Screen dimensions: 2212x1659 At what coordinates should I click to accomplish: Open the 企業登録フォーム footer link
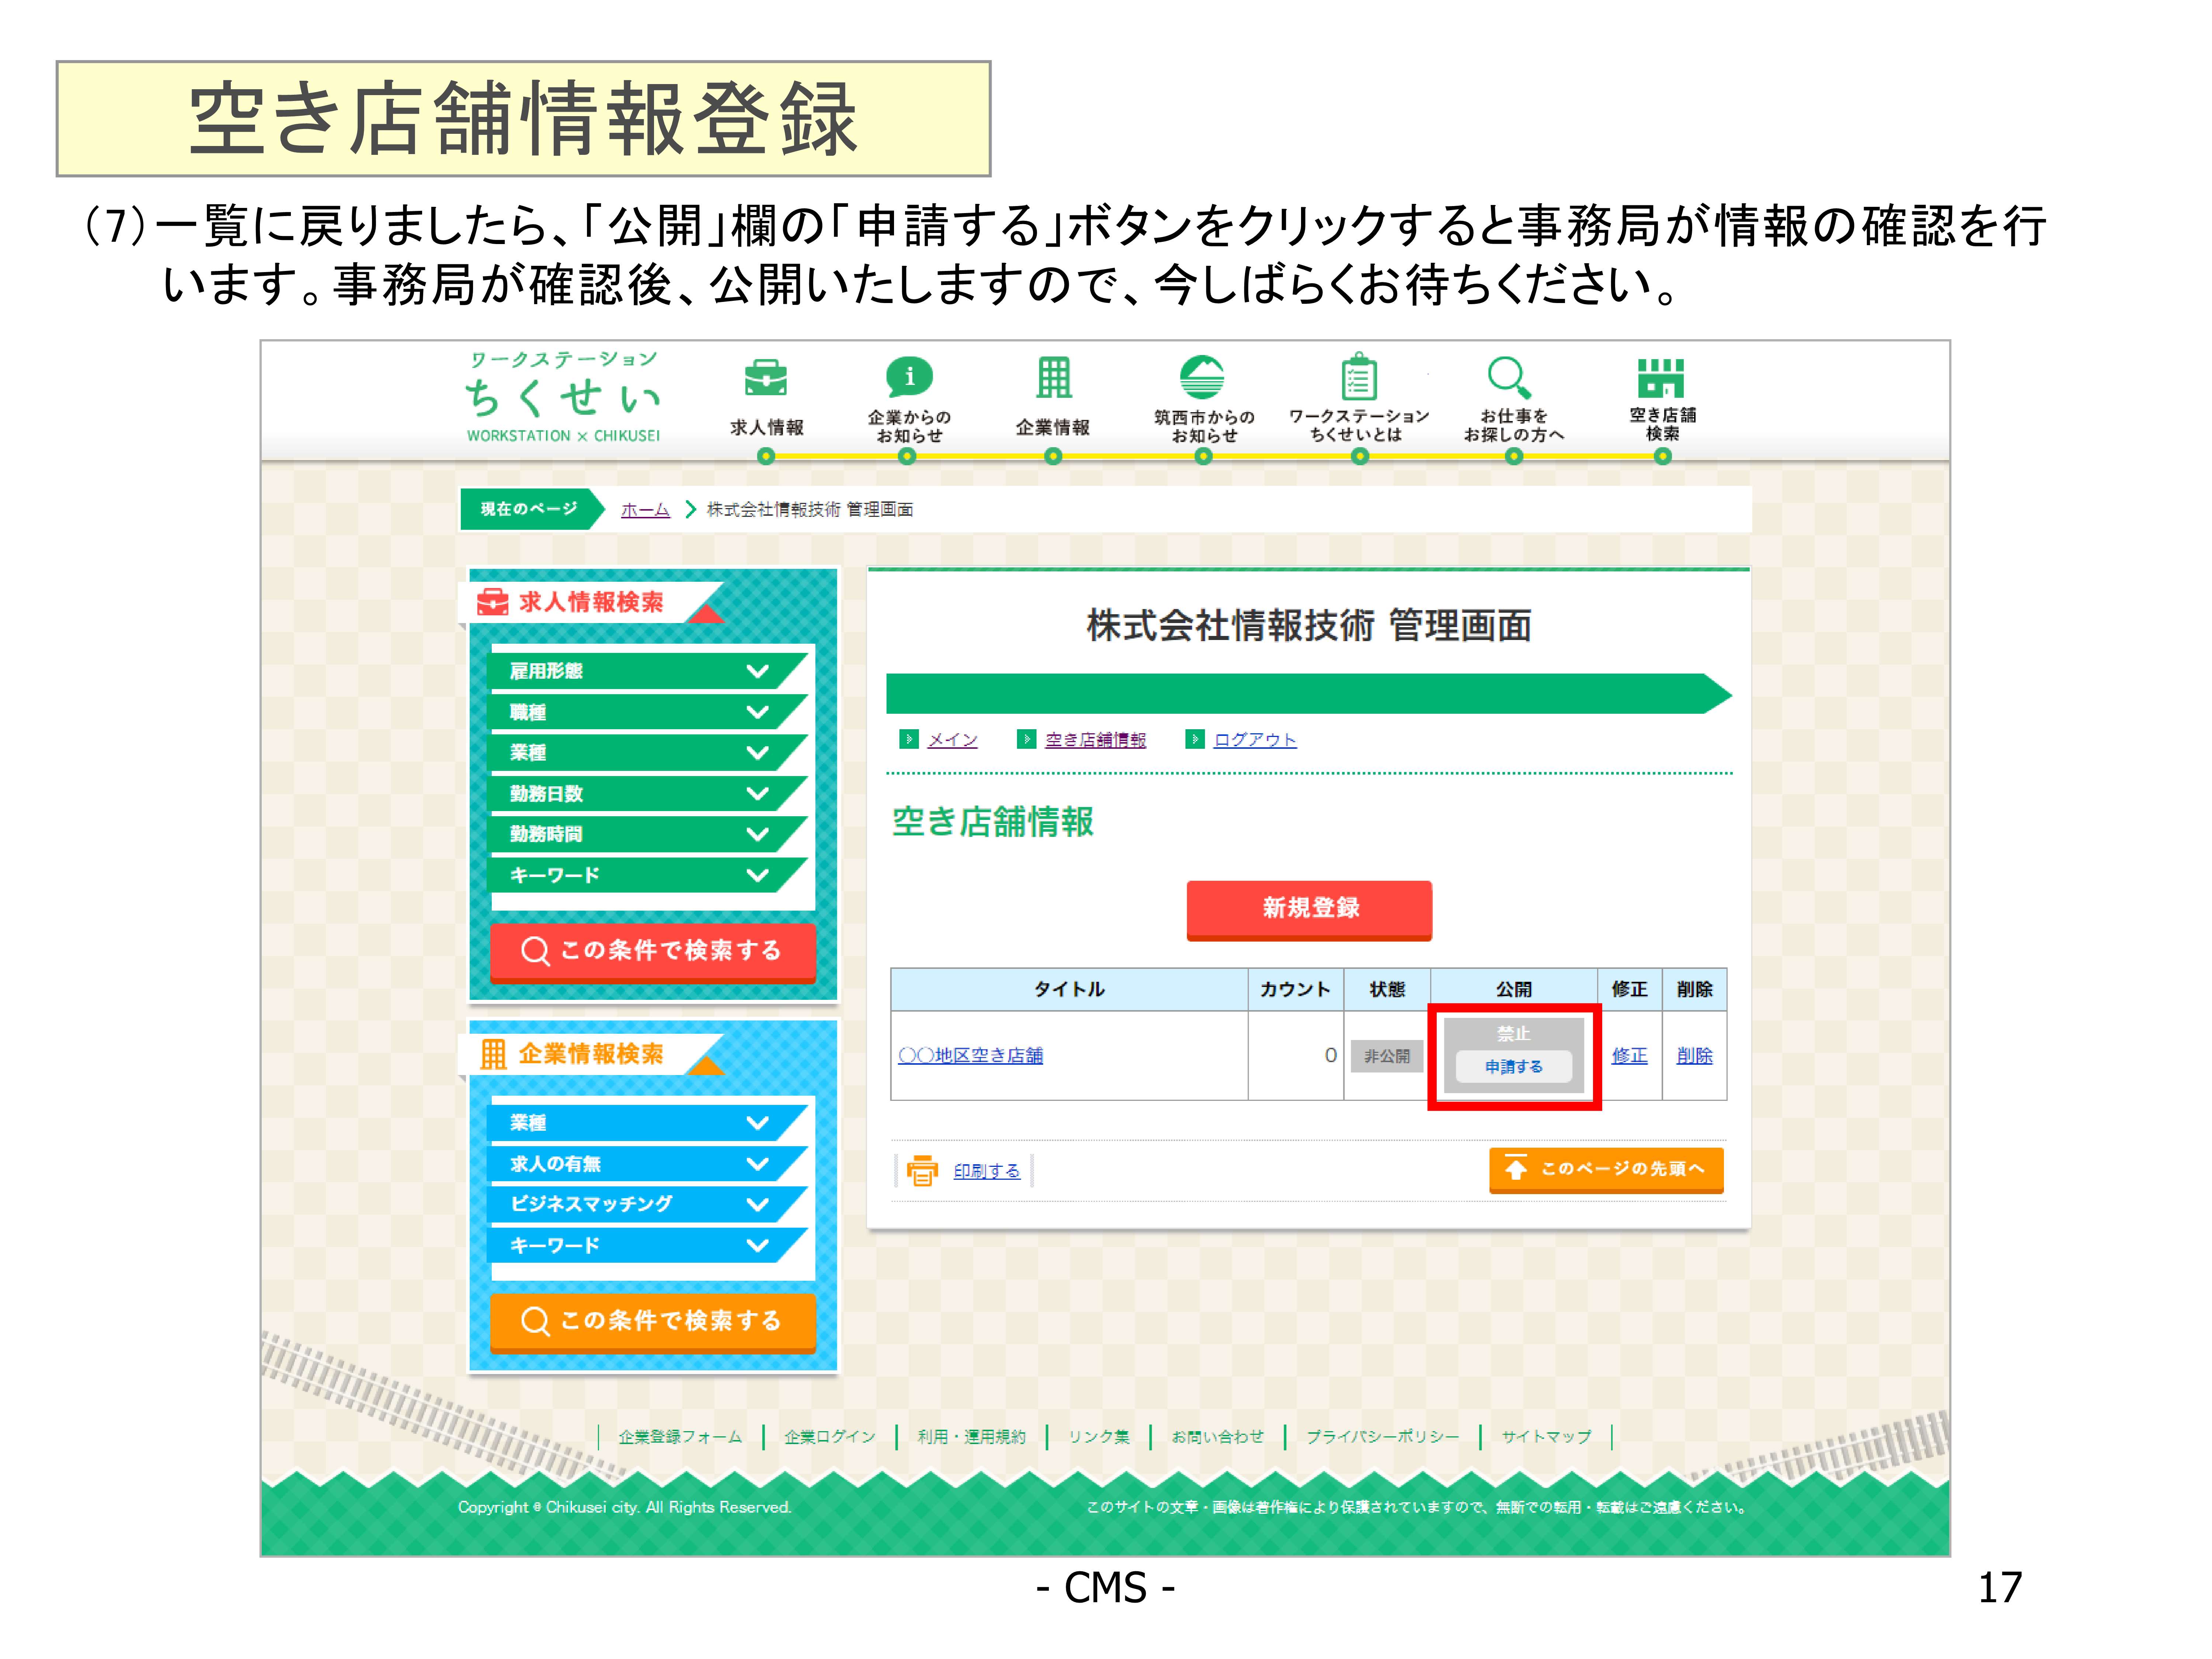(680, 1437)
